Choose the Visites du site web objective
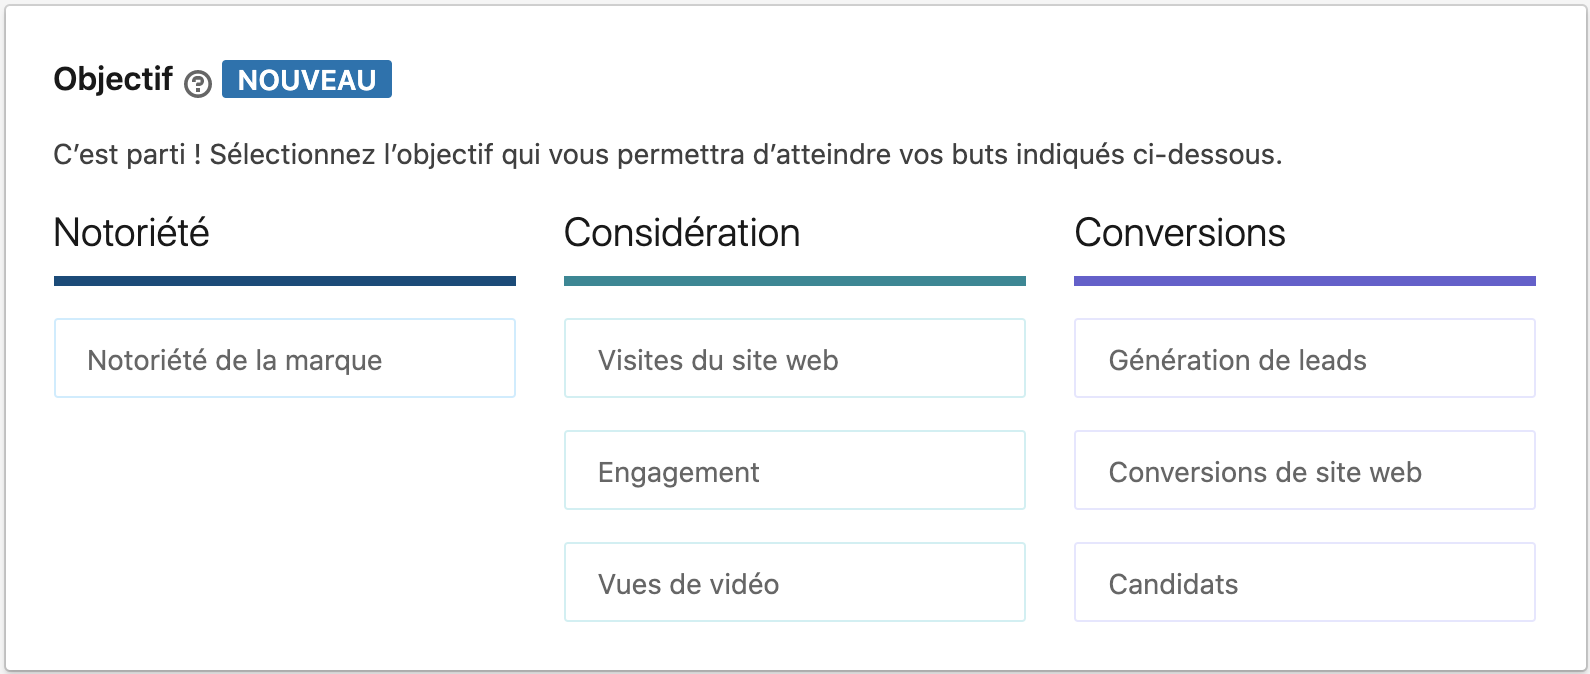 pos(795,359)
